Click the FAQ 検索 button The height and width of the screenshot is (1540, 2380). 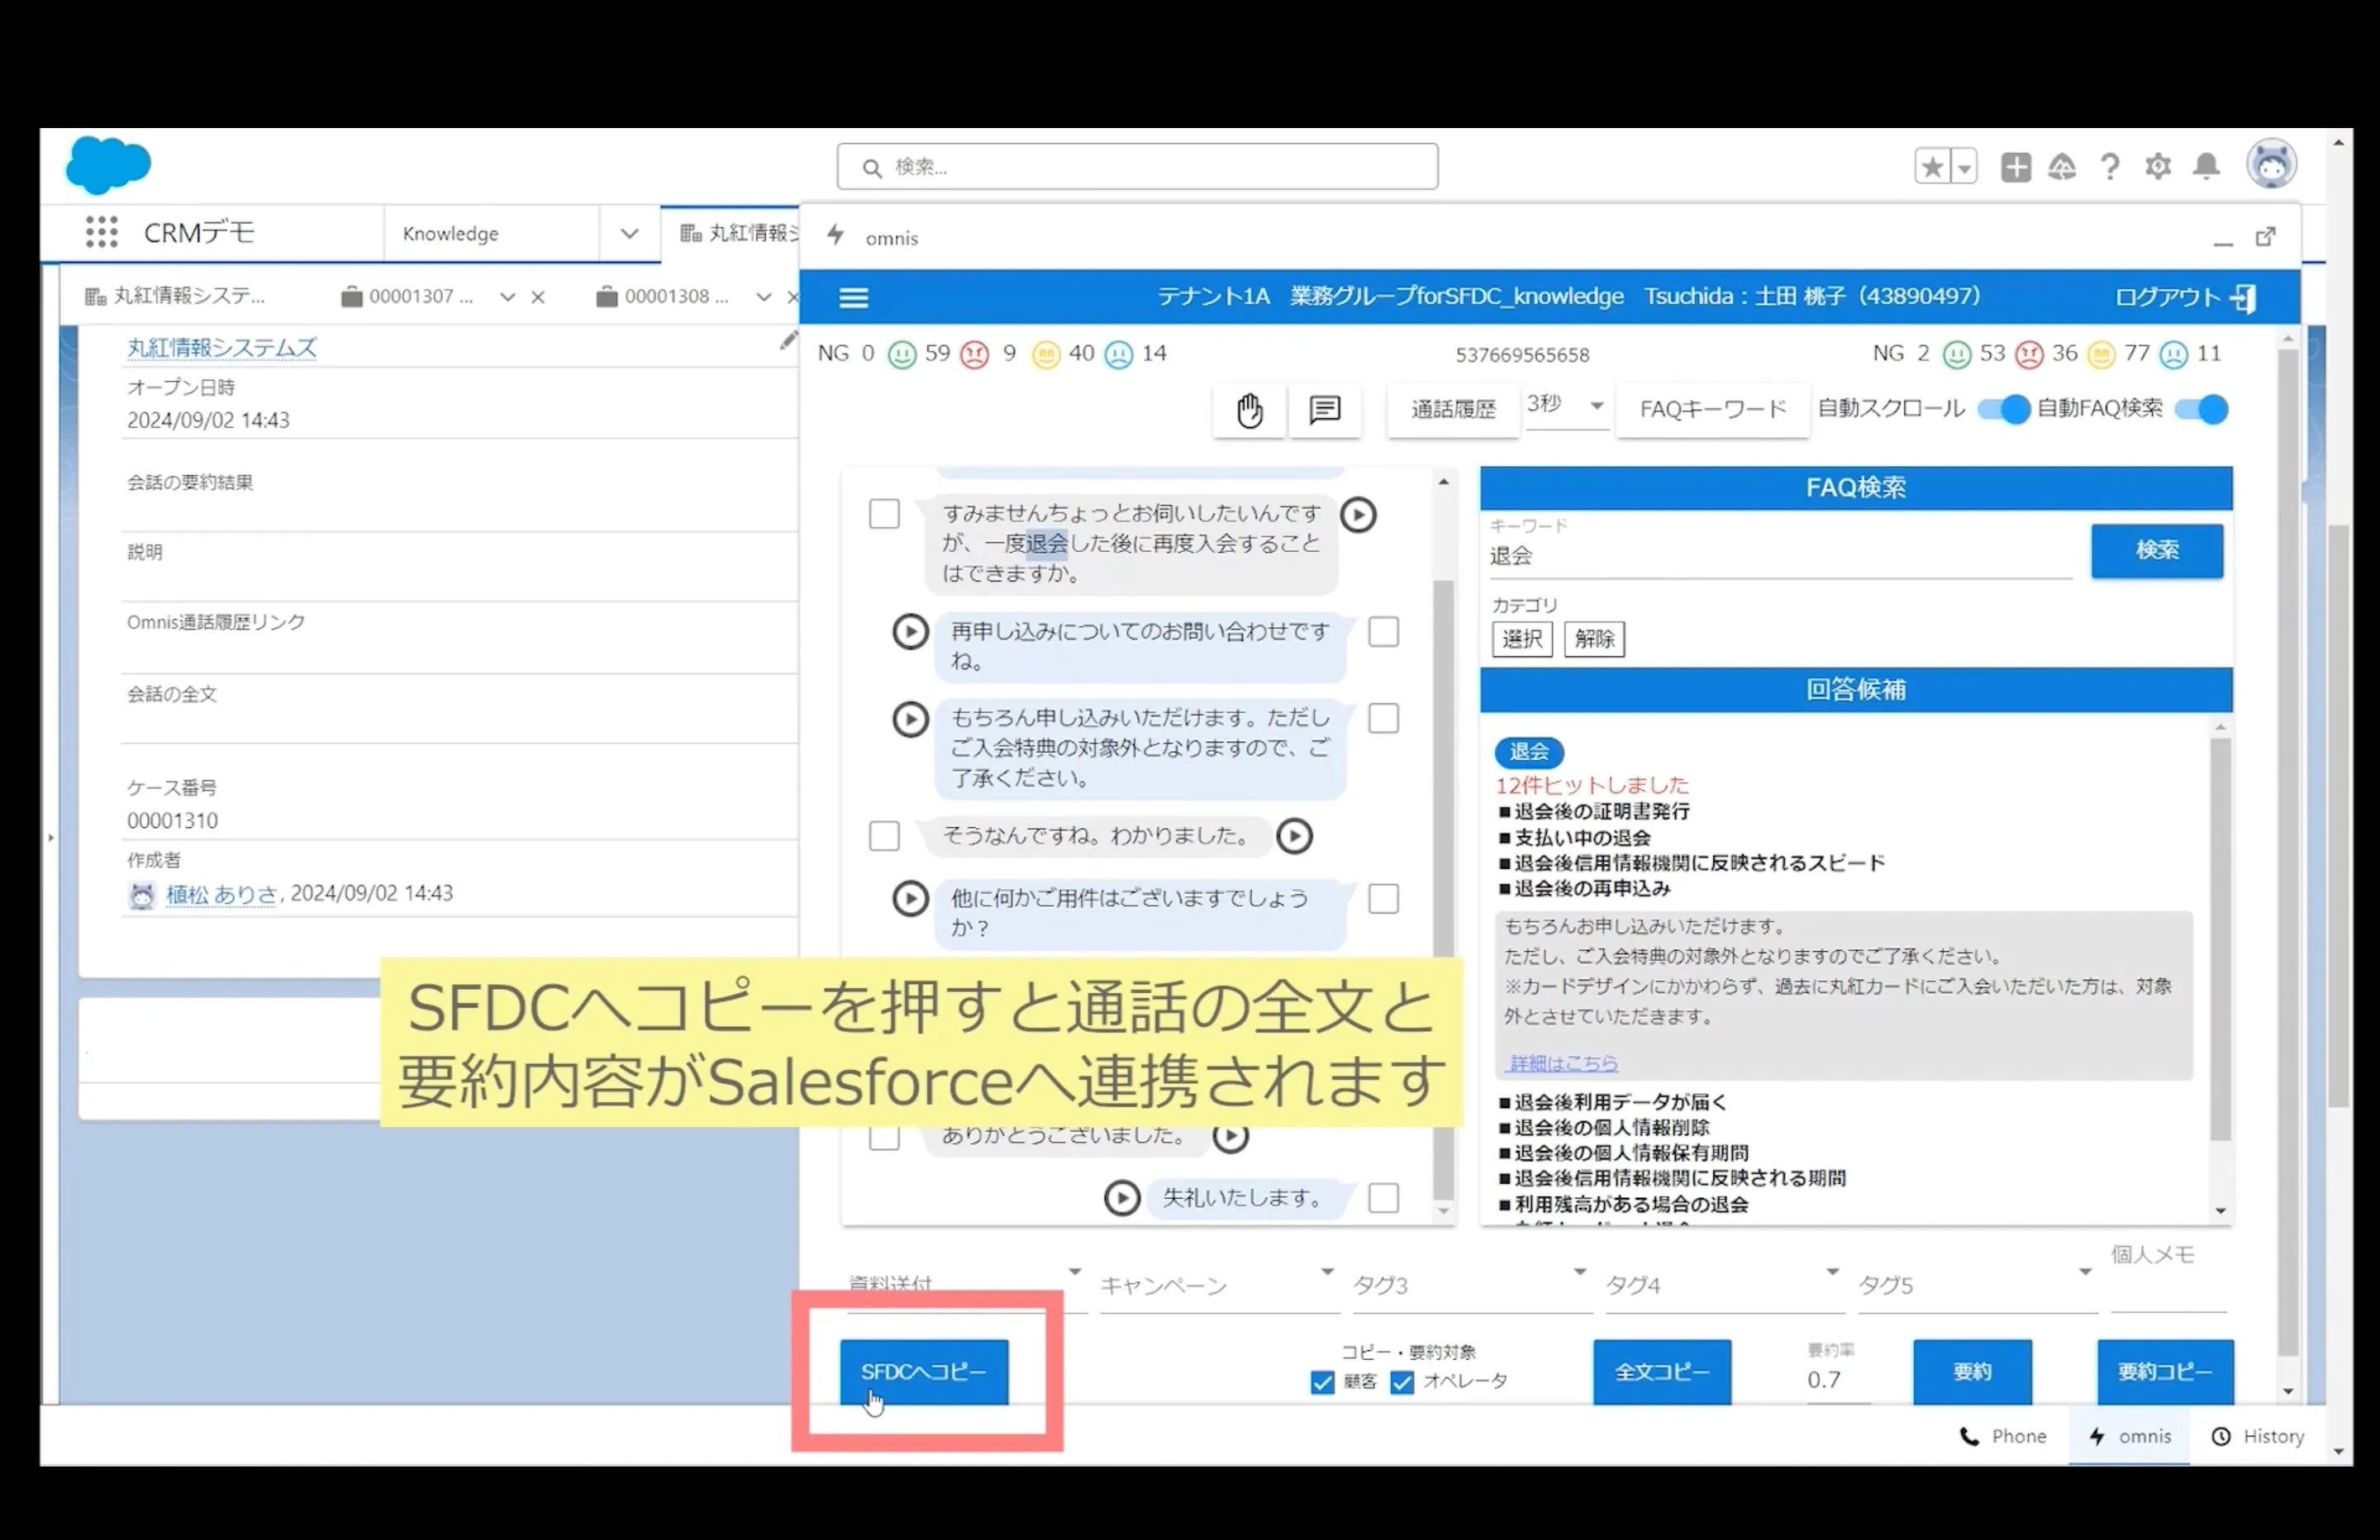point(2157,551)
